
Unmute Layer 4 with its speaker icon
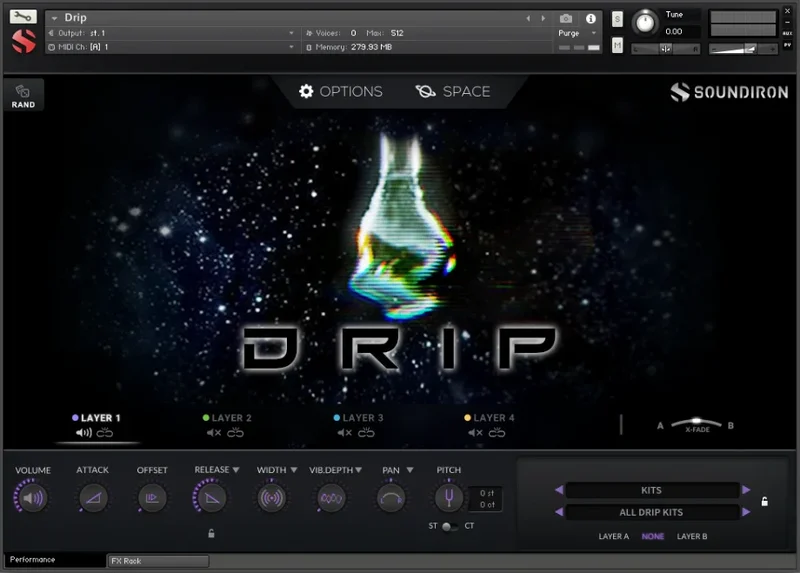pos(475,433)
